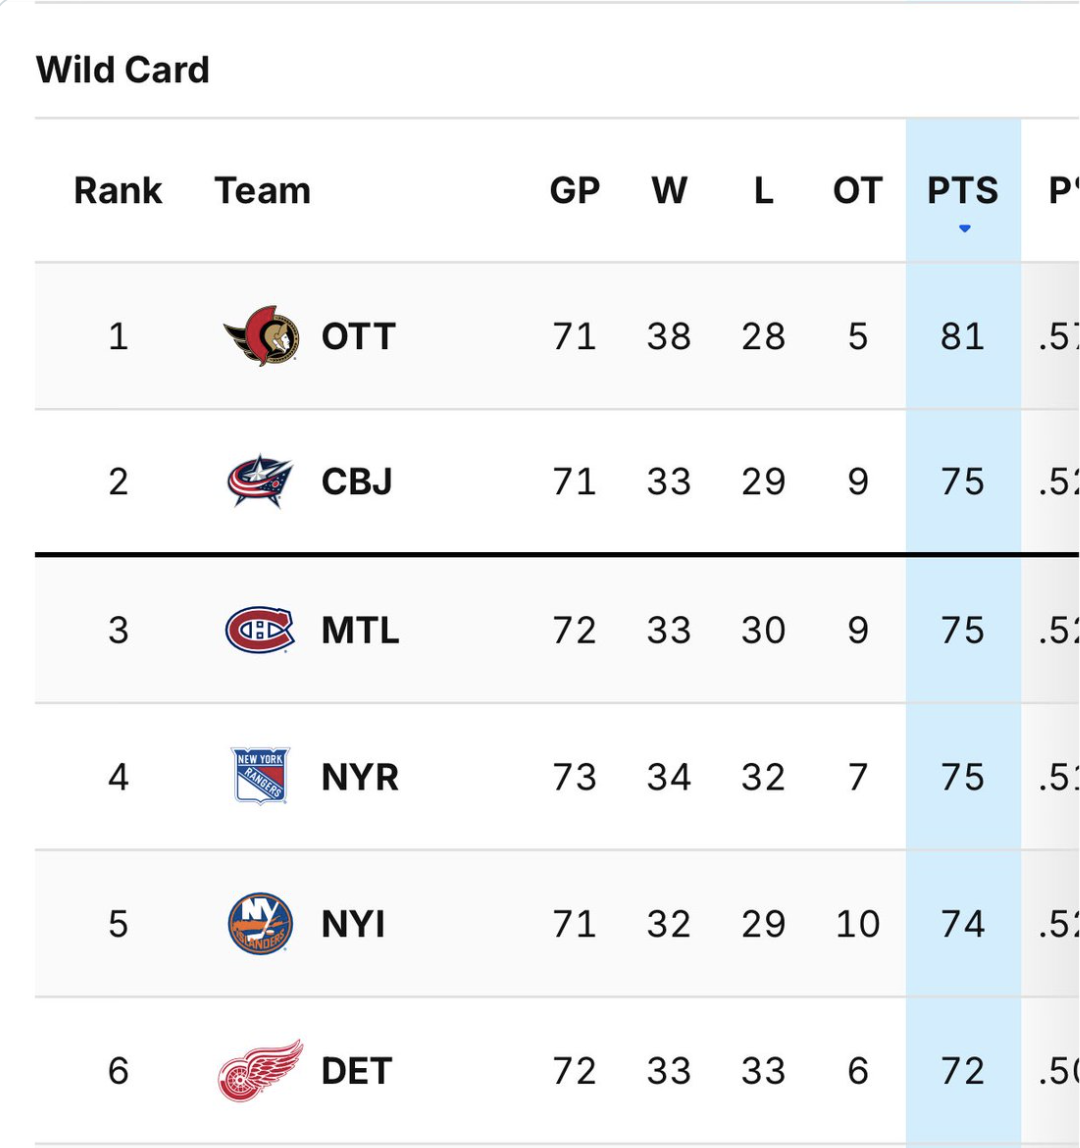This screenshot has width=1080, height=1148.
Task: Click DET's points value of 72
Action: [962, 1070]
